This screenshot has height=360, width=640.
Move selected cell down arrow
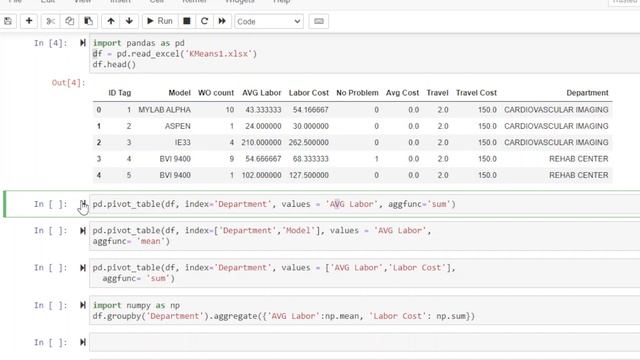tap(129, 21)
